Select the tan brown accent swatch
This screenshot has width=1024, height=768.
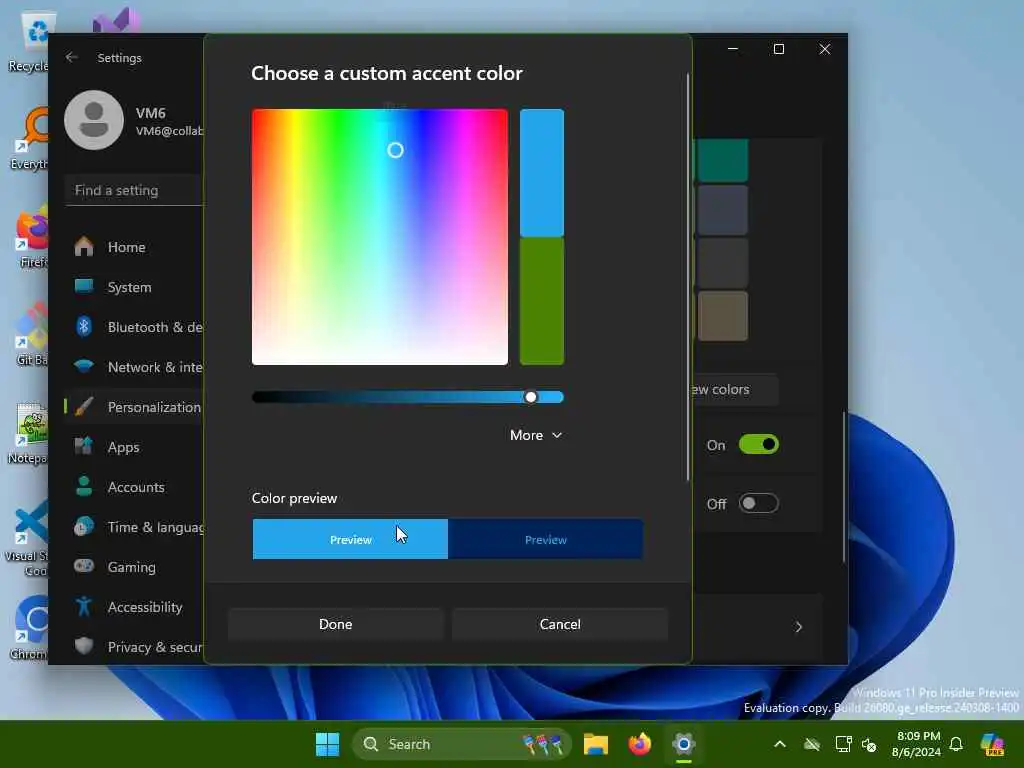[x=722, y=317]
